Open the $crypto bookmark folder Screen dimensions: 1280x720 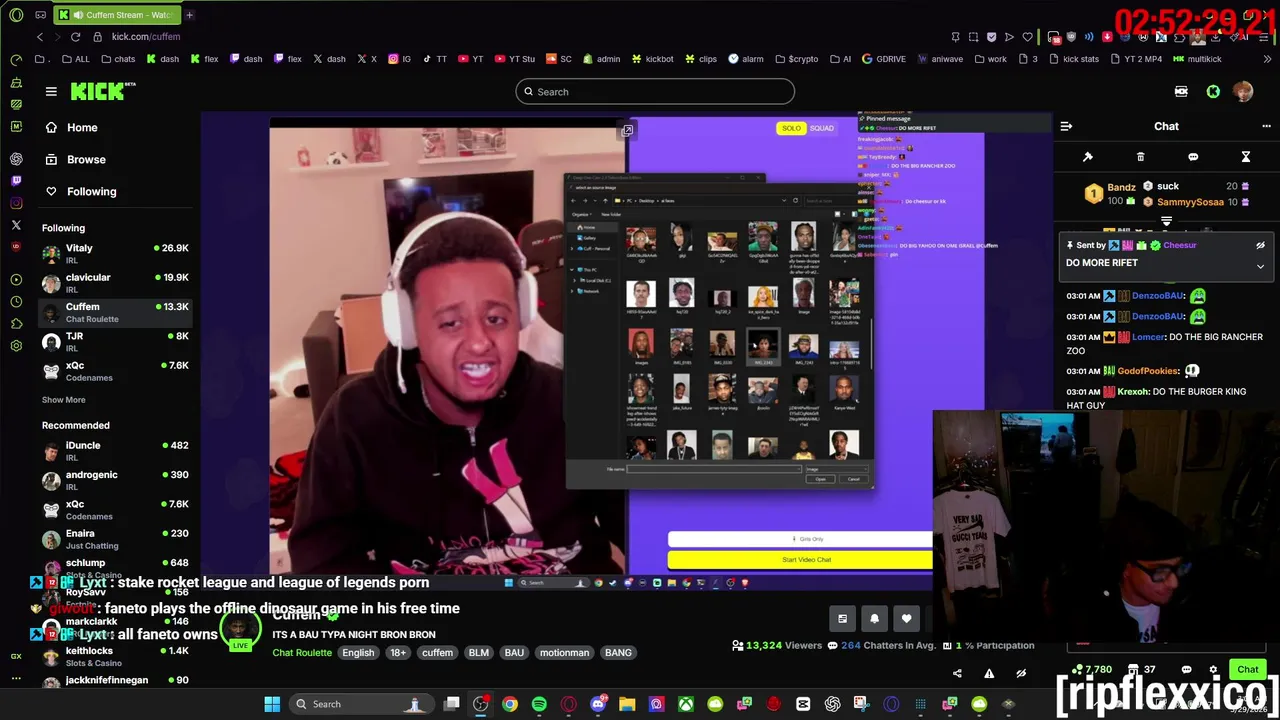[796, 59]
